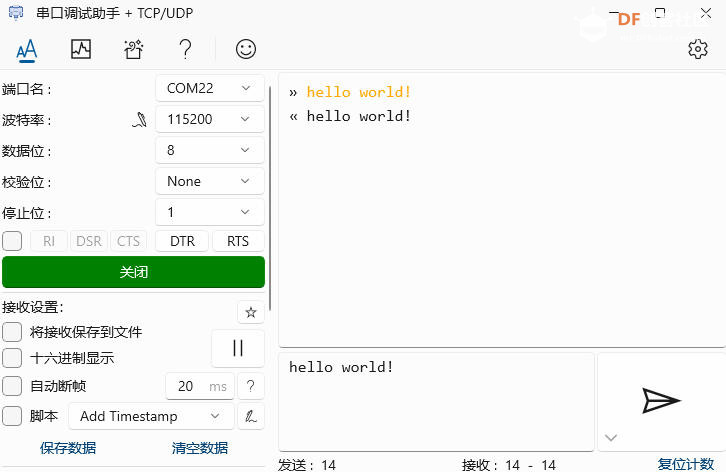Toggle the DTR line button
726x472 pixels.
click(182, 241)
